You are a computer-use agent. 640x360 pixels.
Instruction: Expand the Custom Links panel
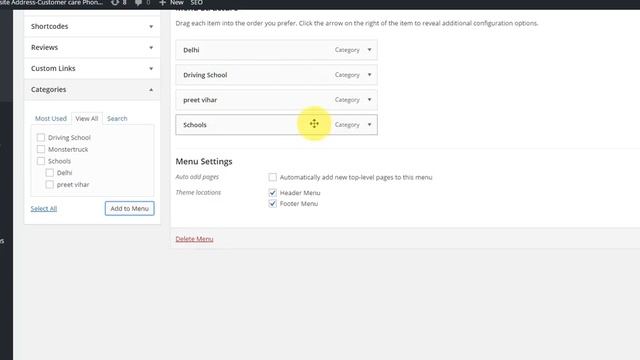coord(151,69)
